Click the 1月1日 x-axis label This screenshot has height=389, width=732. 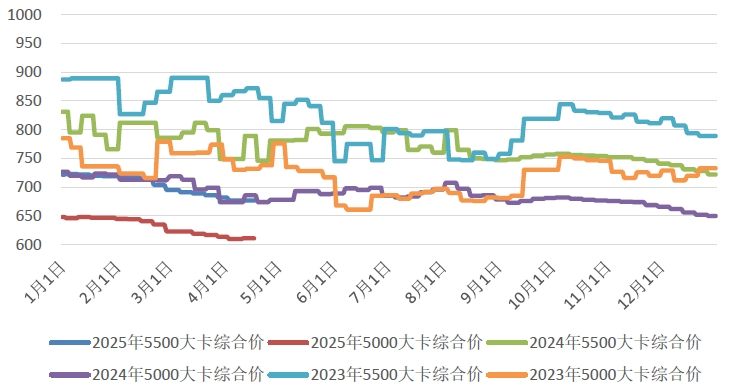tap(45, 283)
